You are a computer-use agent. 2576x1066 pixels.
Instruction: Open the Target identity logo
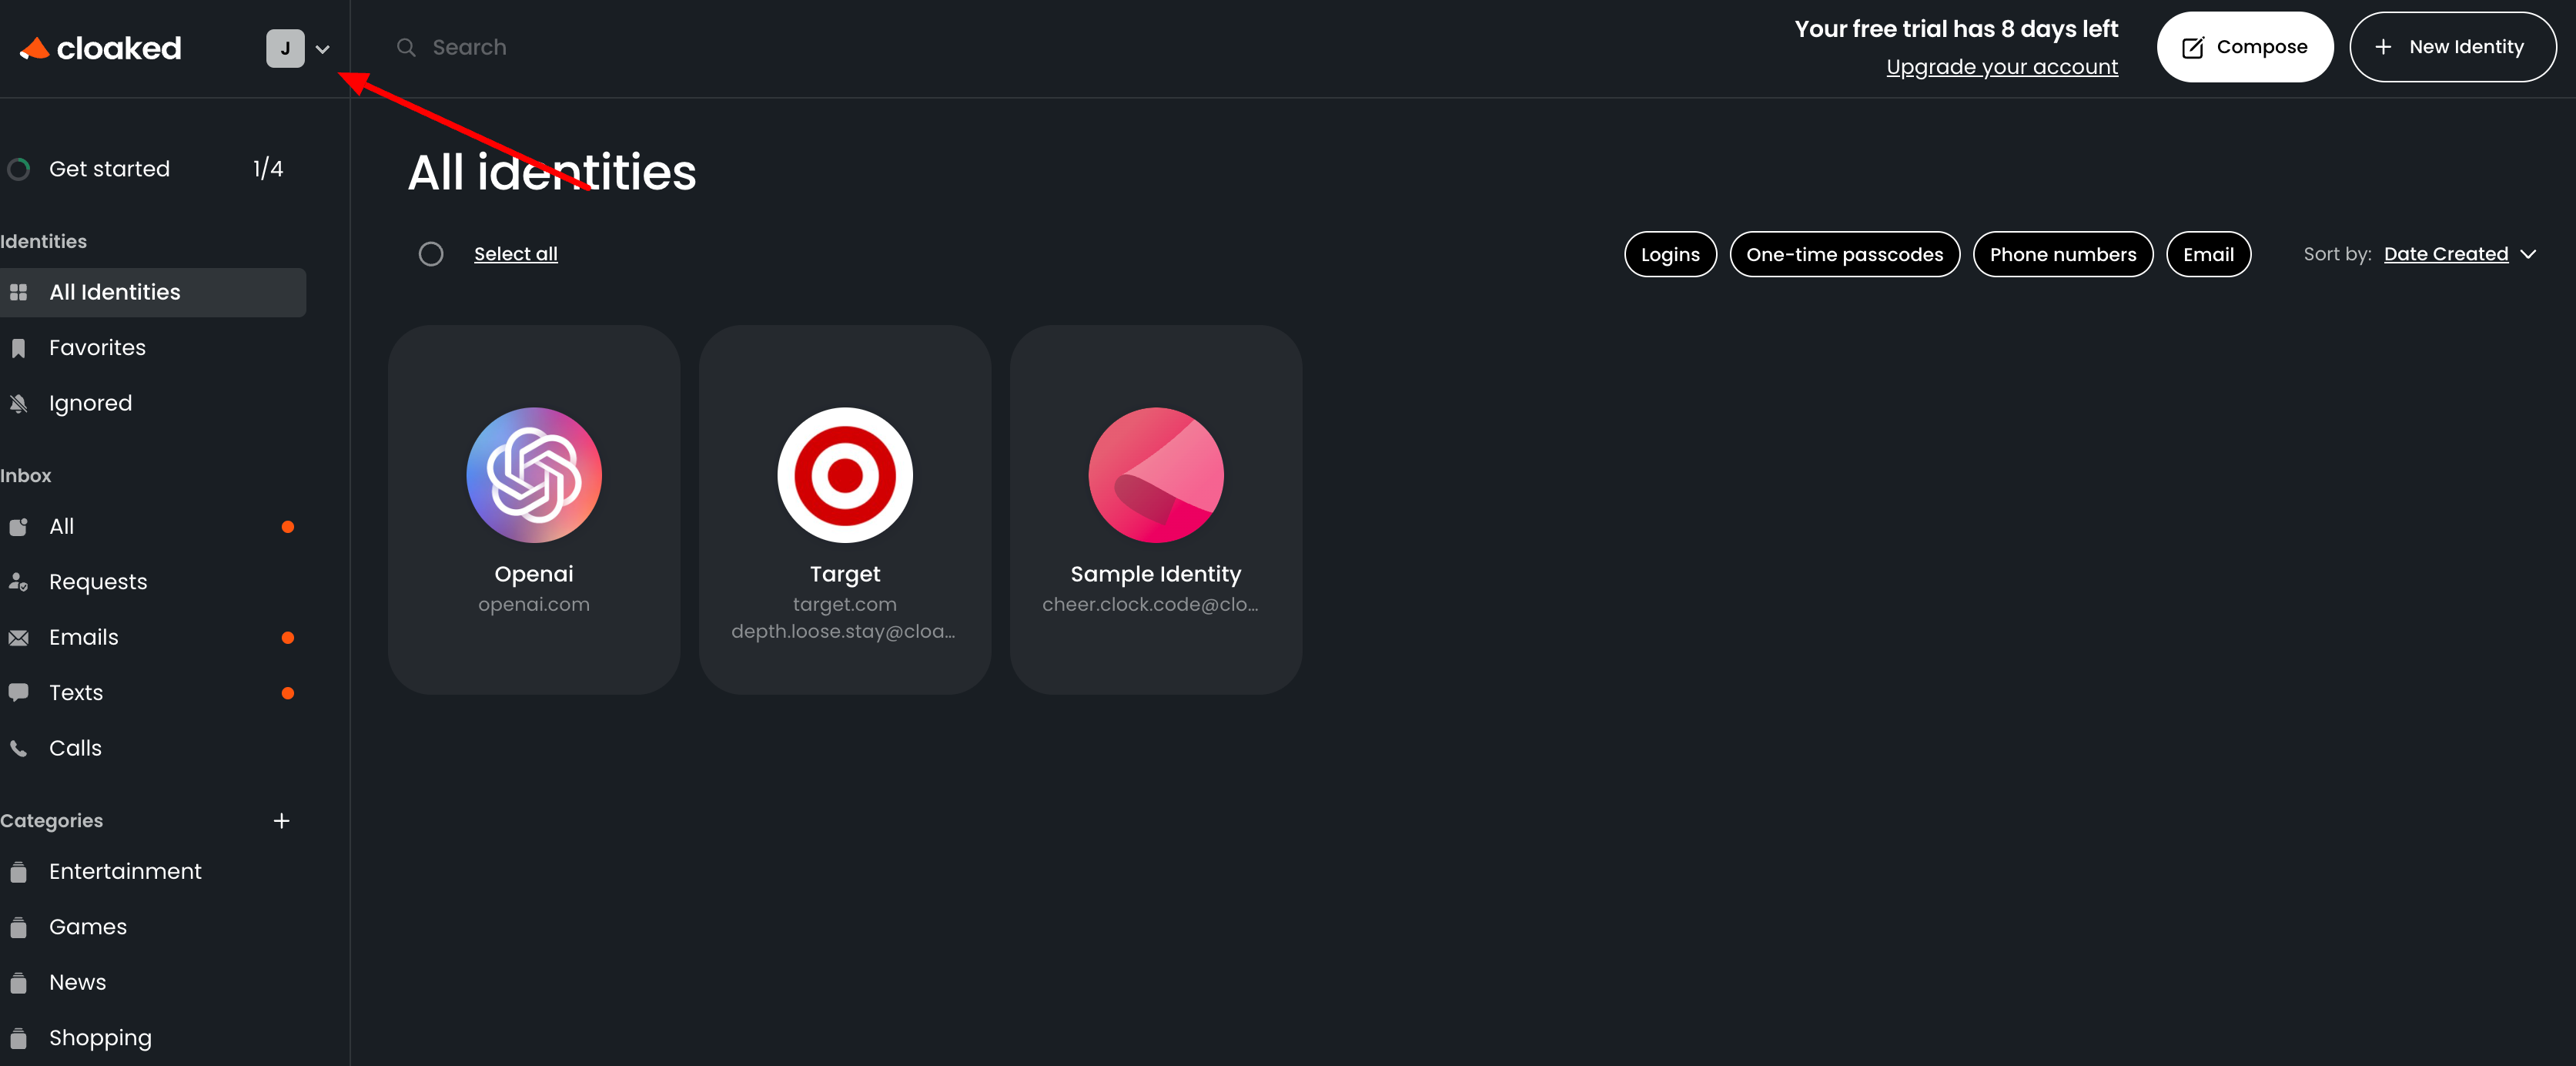point(845,475)
